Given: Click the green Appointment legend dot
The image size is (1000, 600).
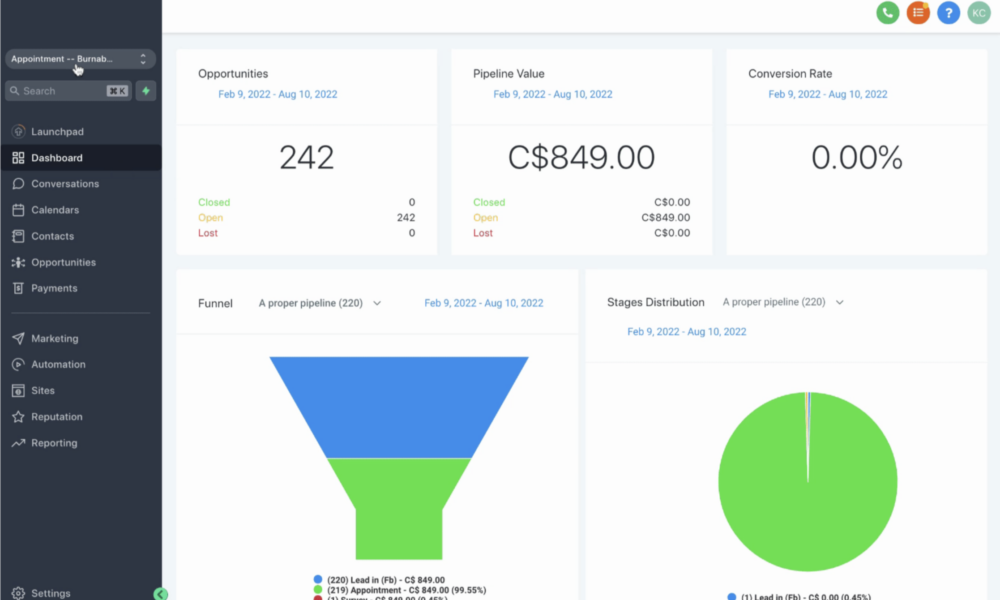Looking at the screenshot, I should coord(318,590).
